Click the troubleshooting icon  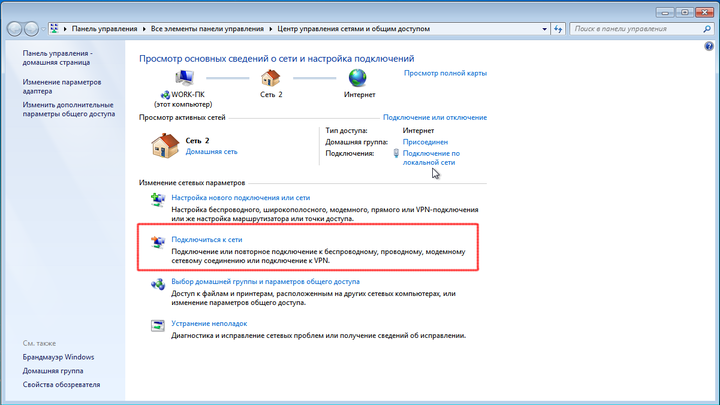pyautogui.click(x=158, y=326)
